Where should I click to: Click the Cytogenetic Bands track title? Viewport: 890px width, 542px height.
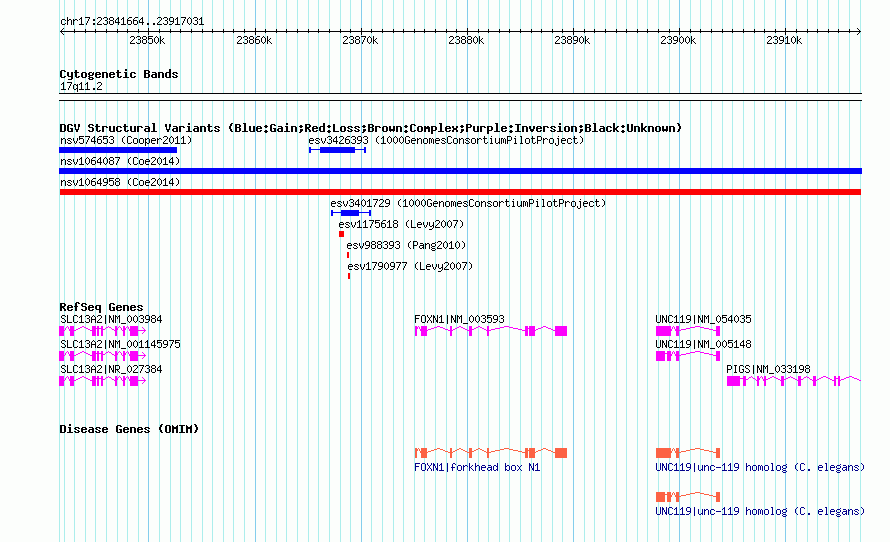click(x=119, y=74)
